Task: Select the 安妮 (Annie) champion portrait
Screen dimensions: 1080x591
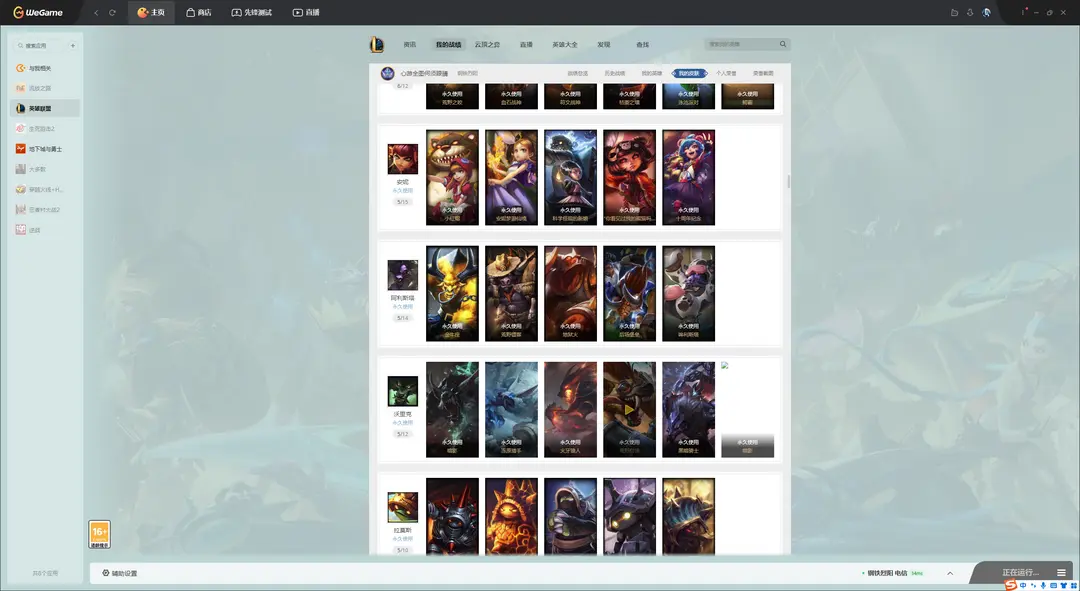Action: point(402,158)
